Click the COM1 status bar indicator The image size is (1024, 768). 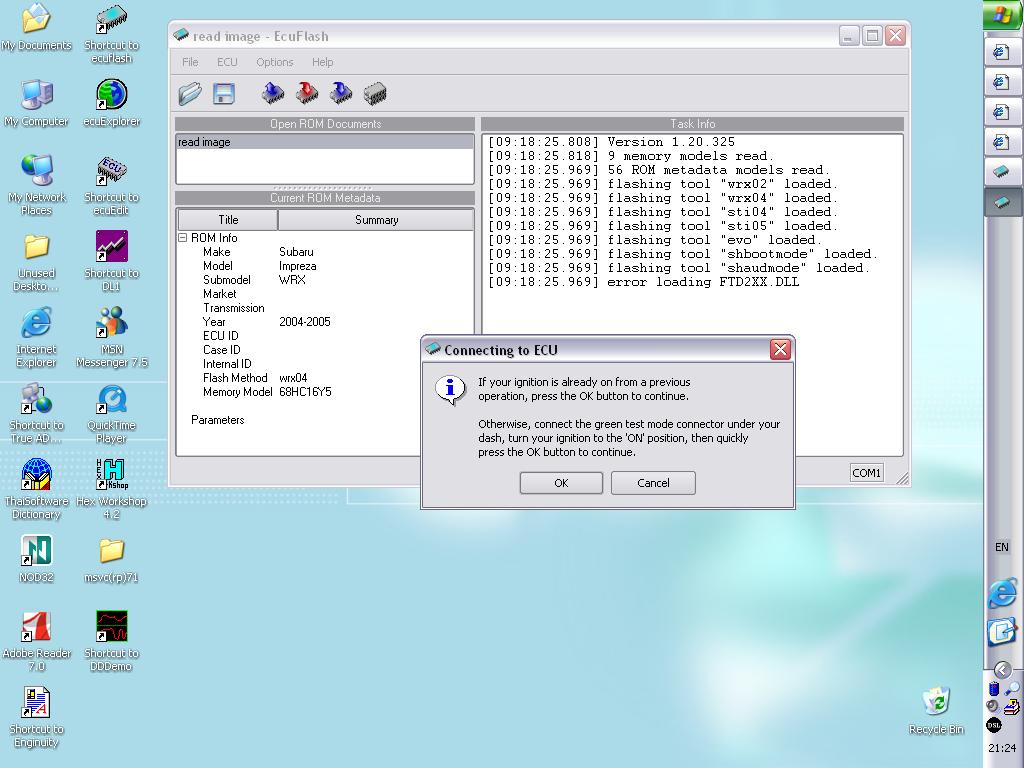pos(866,473)
